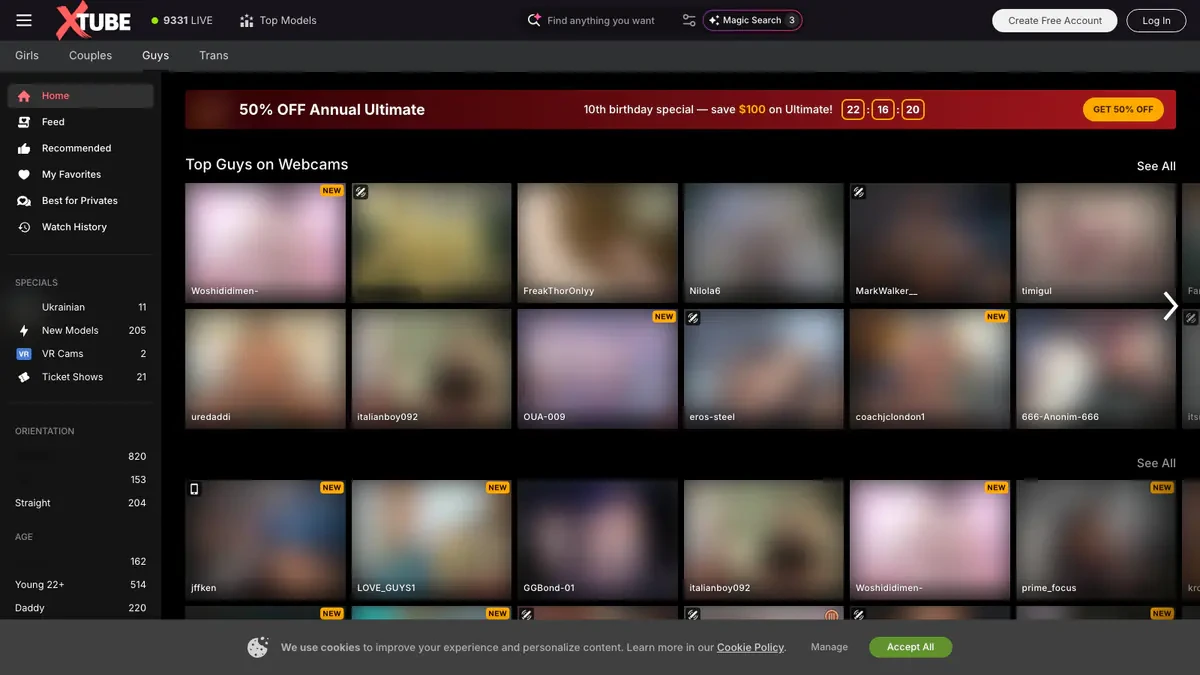Open Home in the sidebar

pyautogui.click(x=81, y=96)
